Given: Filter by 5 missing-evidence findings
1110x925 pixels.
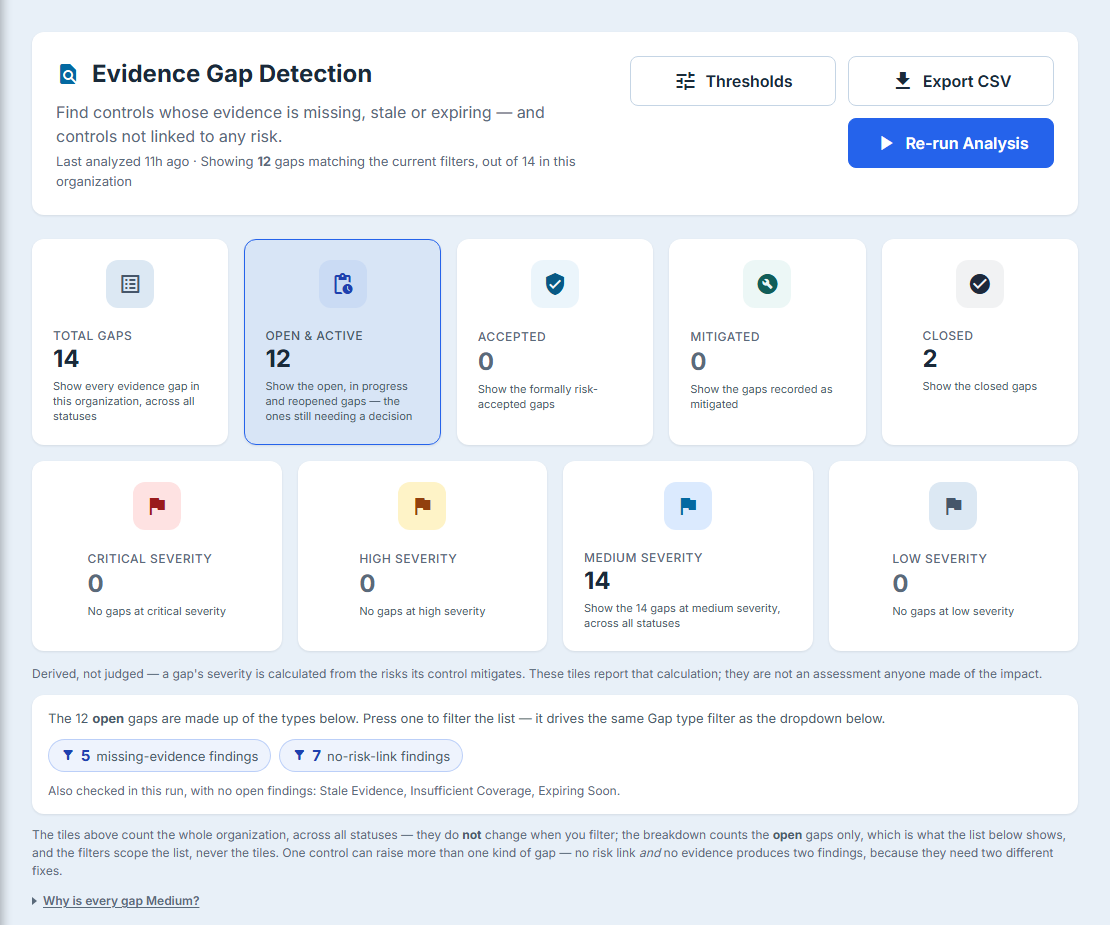Looking at the screenshot, I should pyautogui.click(x=159, y=756).
